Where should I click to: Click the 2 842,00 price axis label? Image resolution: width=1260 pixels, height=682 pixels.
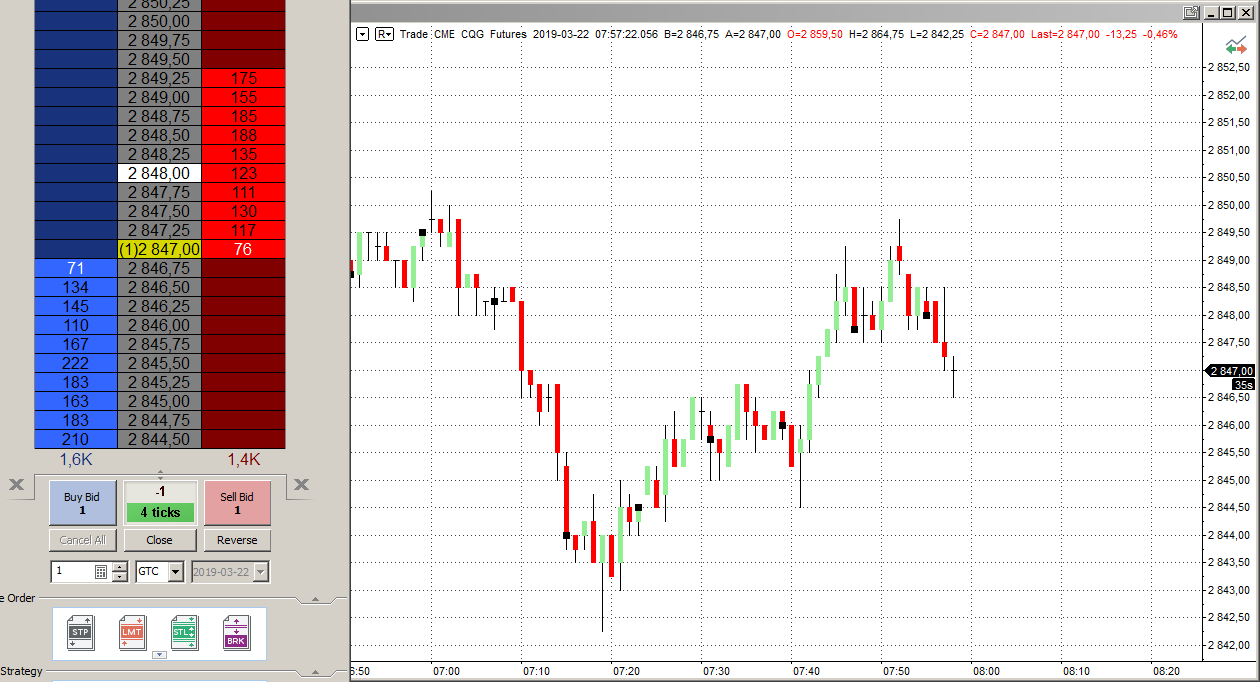tap(1231, 645)
